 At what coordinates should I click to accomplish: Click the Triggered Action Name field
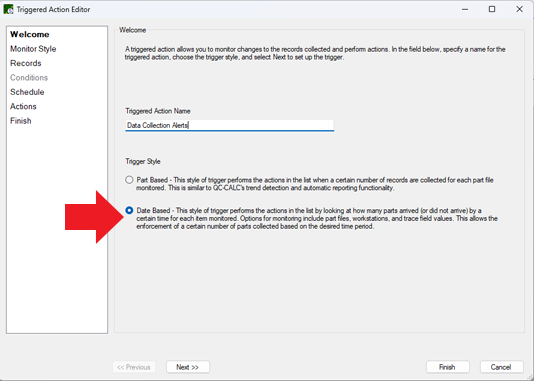[x=229, y=125]
